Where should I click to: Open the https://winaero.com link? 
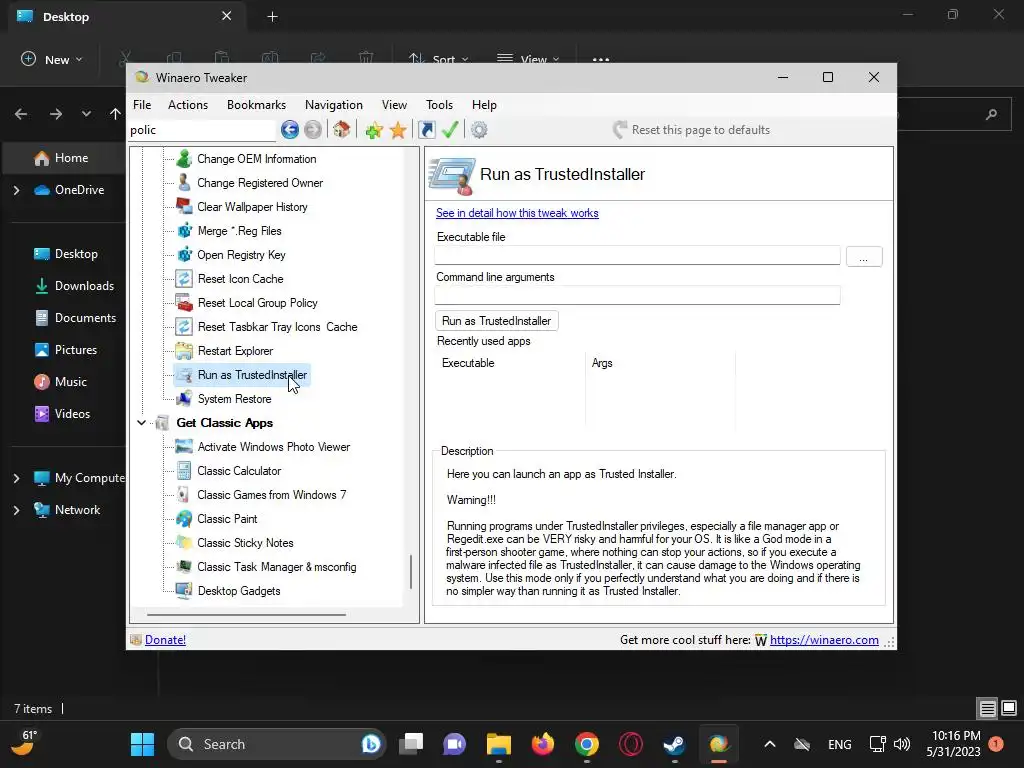pos(824,640)
